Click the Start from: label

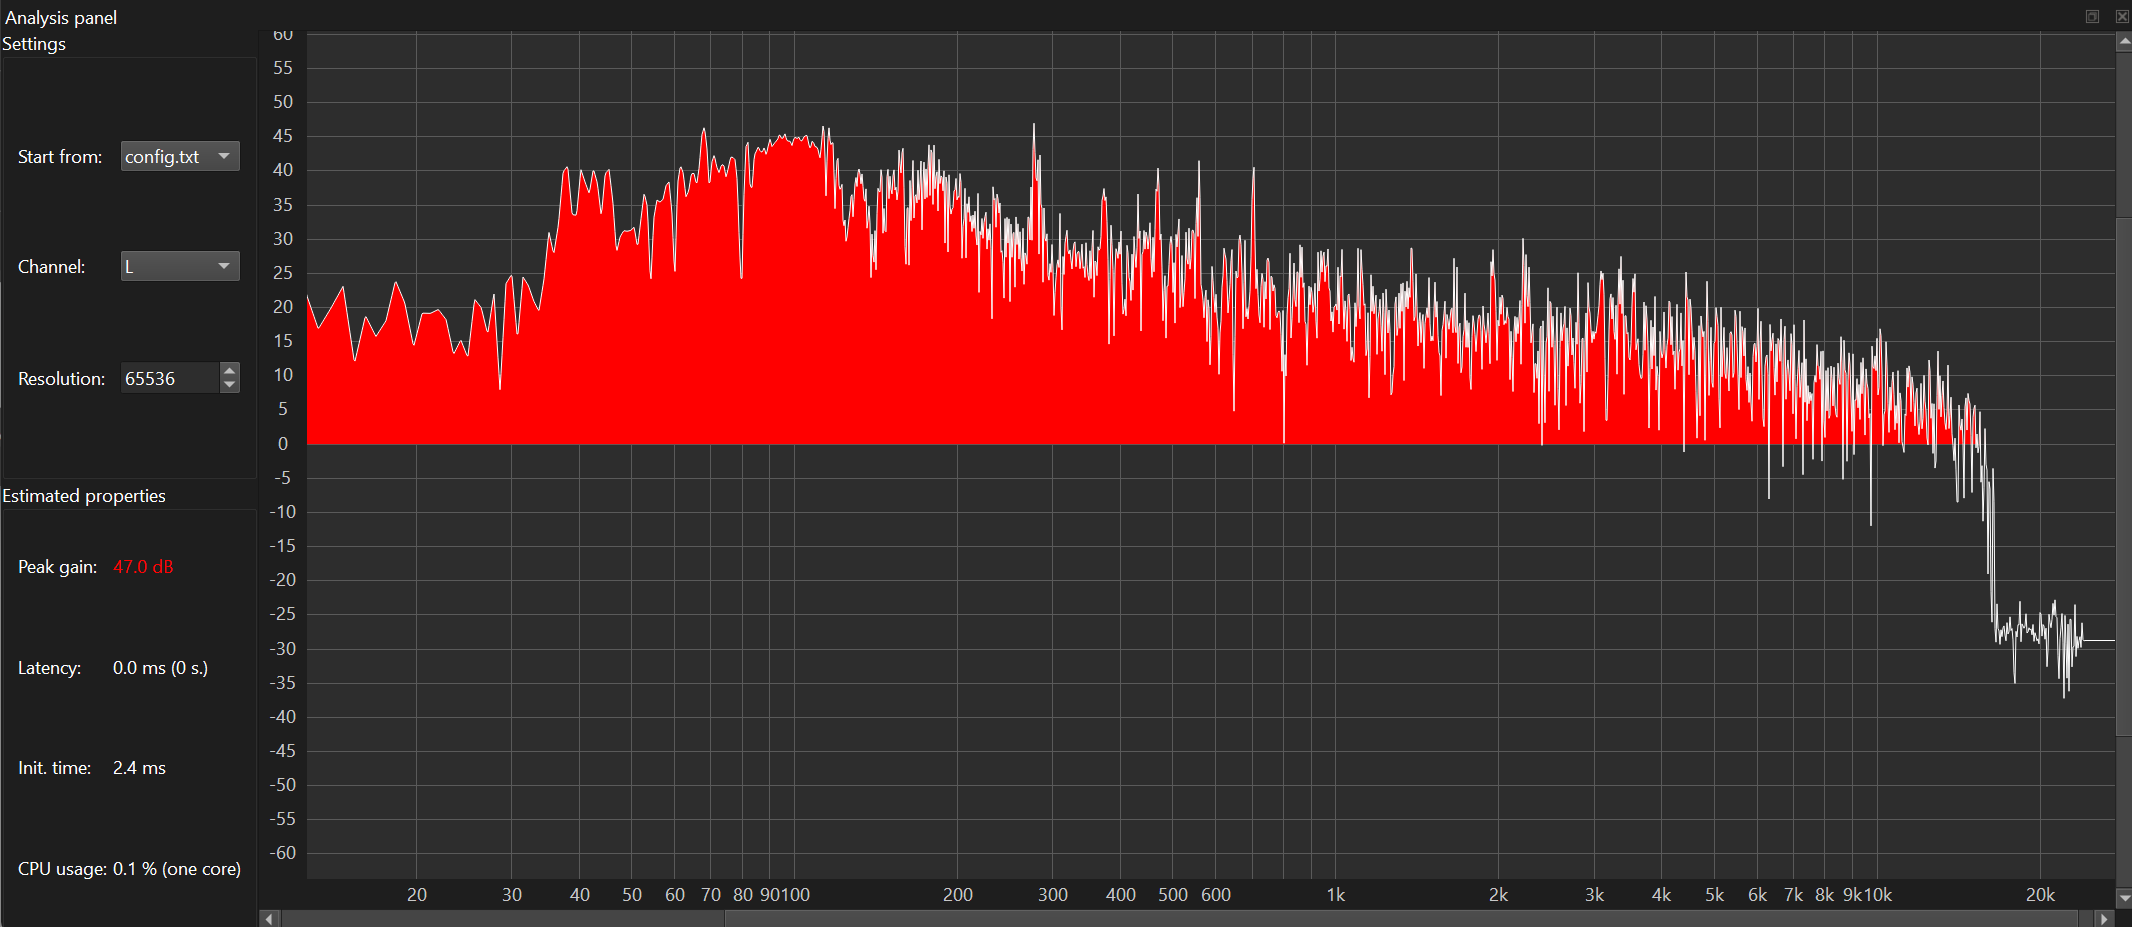60,157
